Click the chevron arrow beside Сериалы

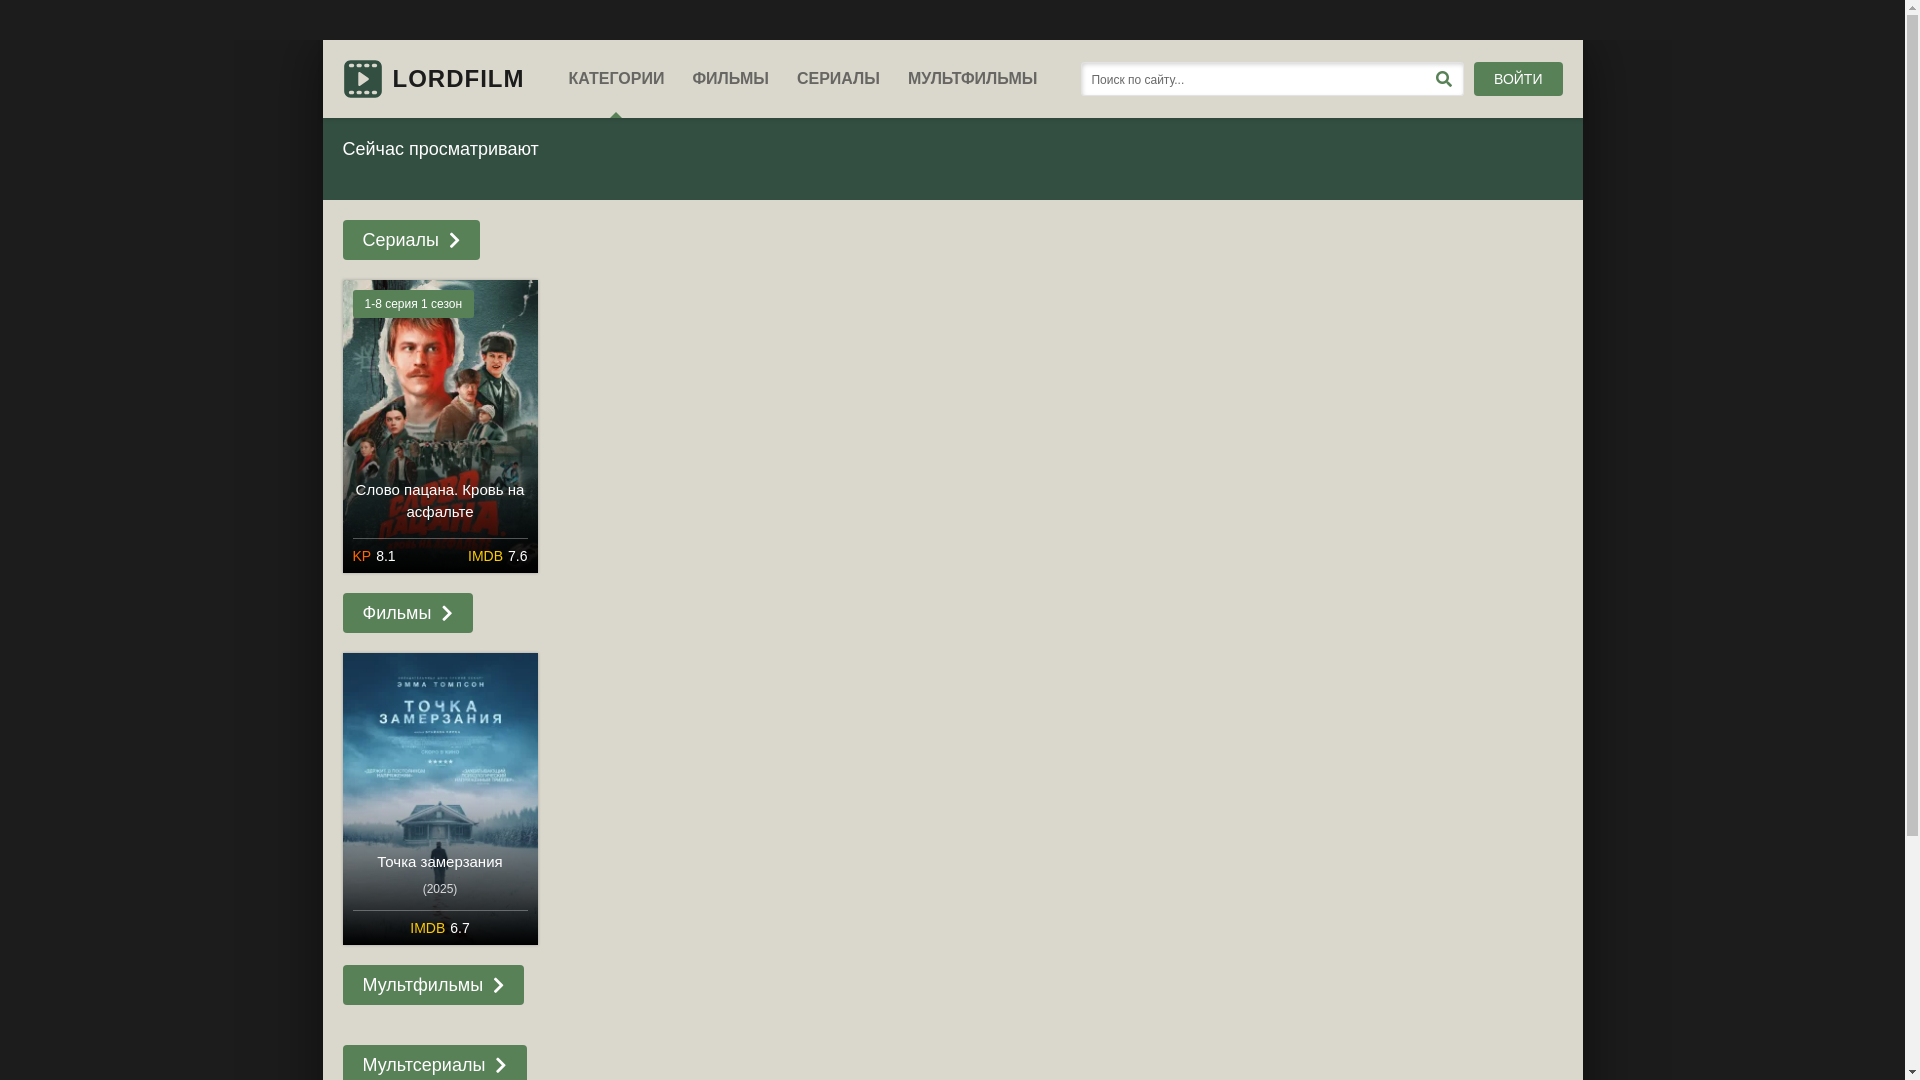point(455,241)
